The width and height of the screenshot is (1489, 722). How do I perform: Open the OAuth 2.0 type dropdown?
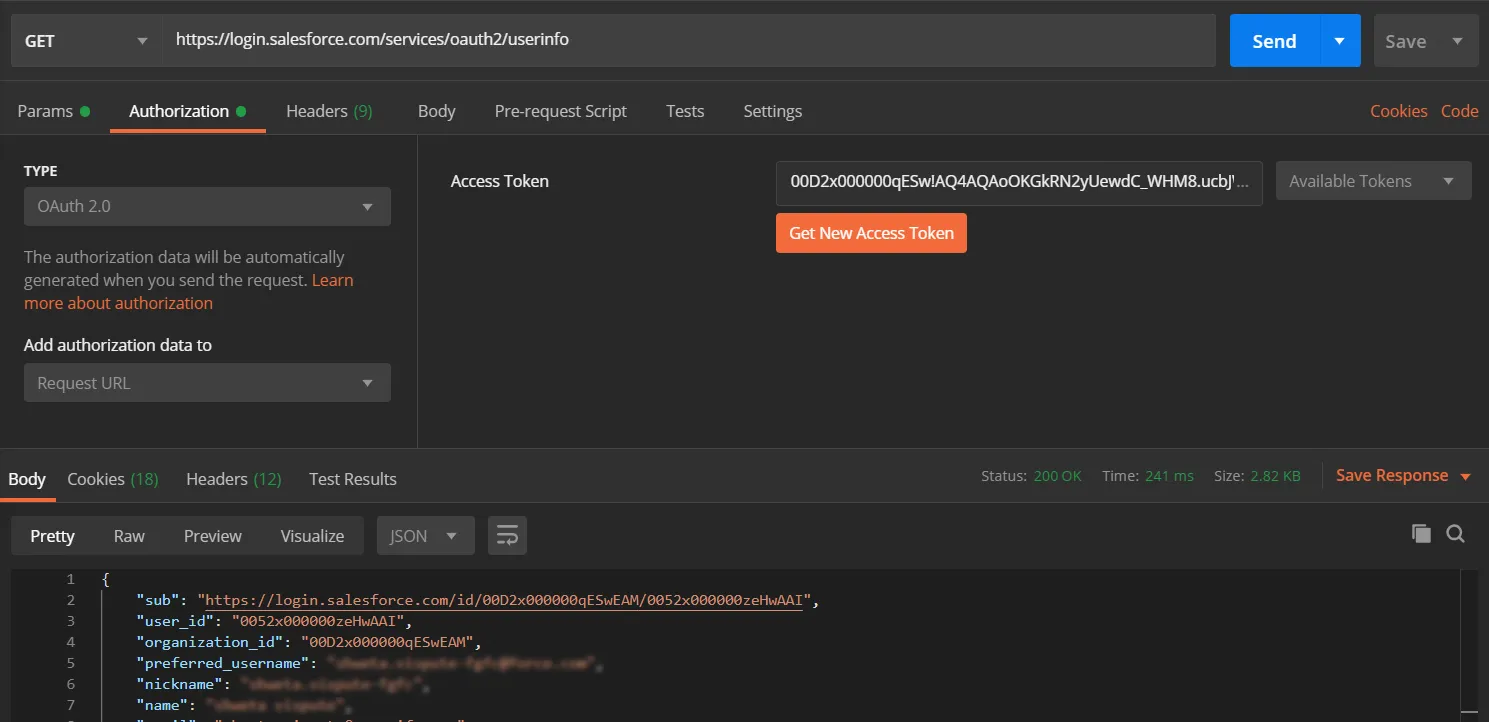[x=207, y=206]
